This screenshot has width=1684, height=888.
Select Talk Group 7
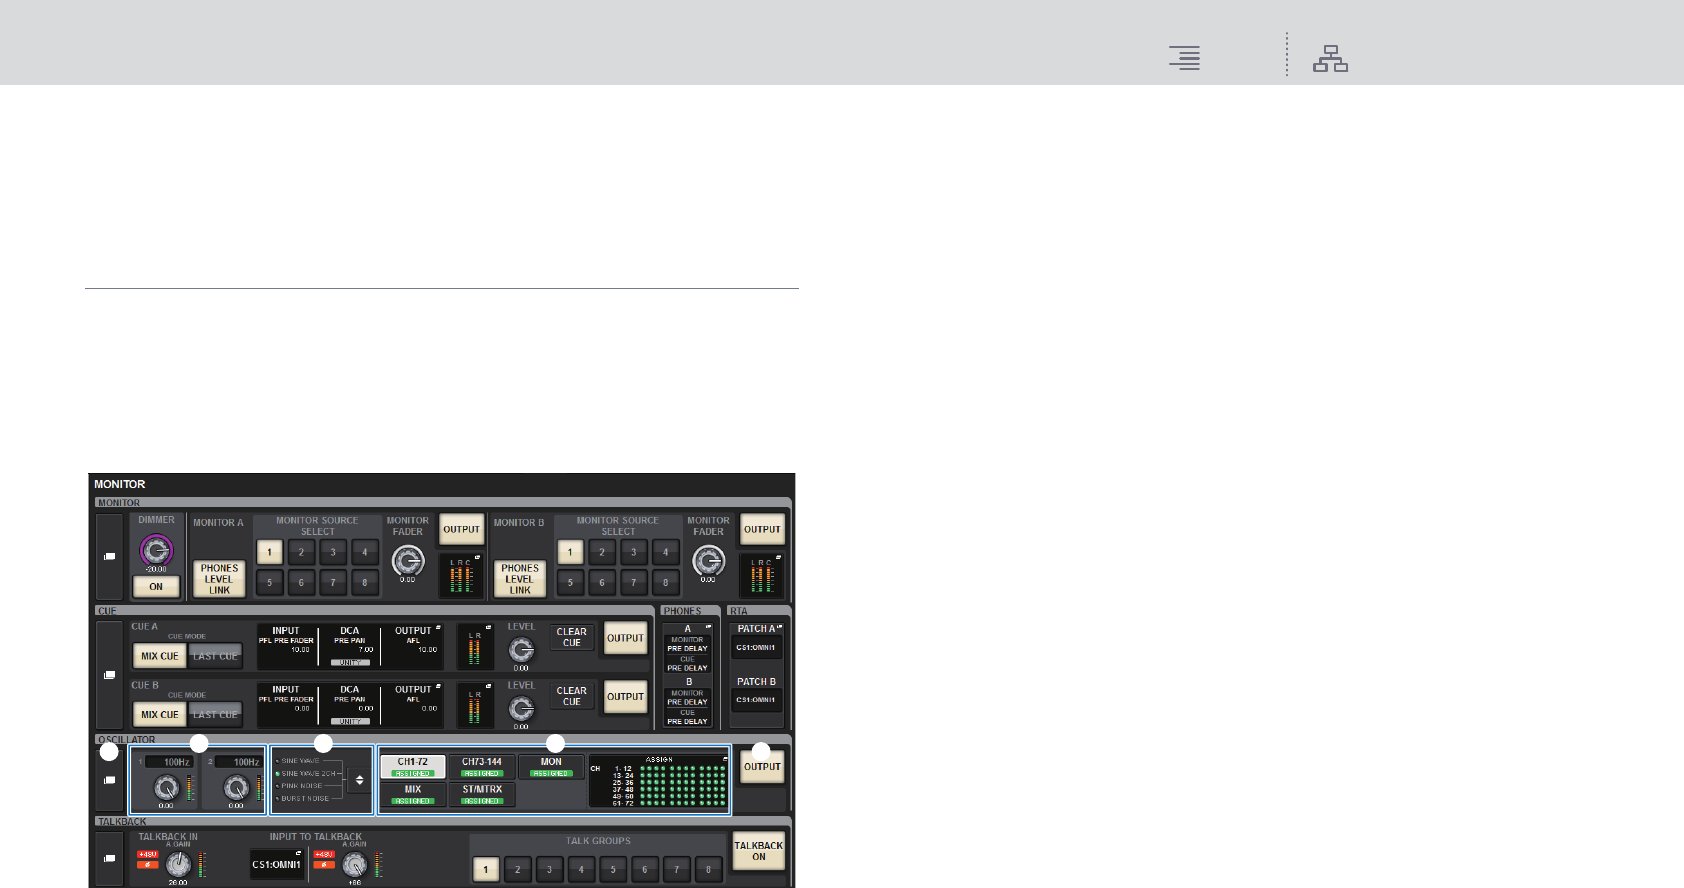[x=677, y=869]
